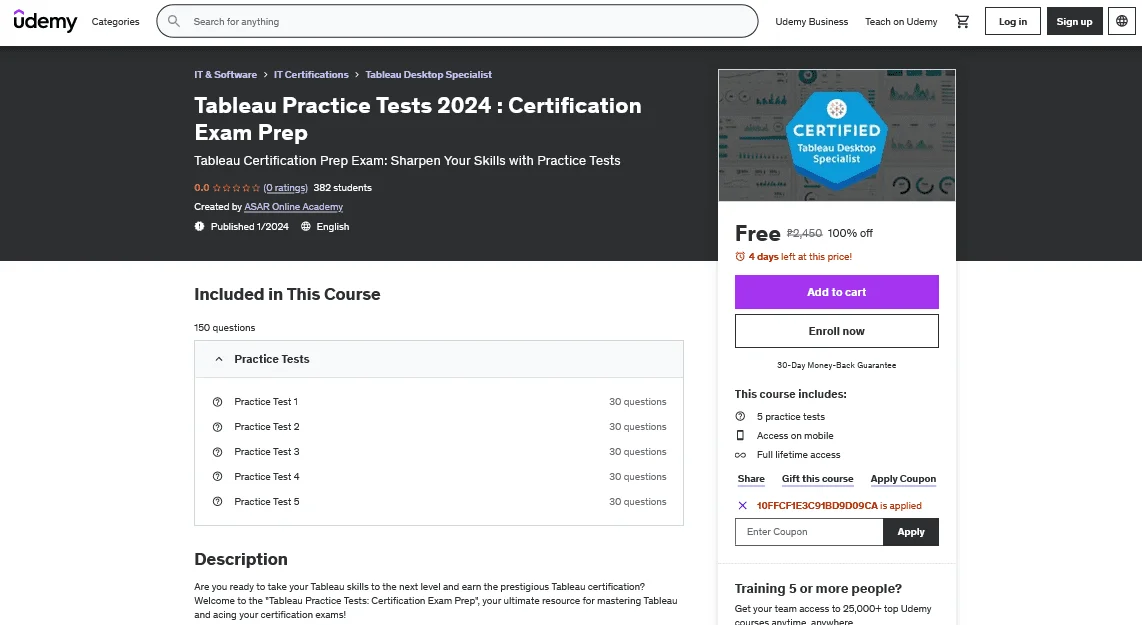This screenshot has width=1142, height=625.
Task: Open the Gift this course link
Action: (x=817, y=479)
